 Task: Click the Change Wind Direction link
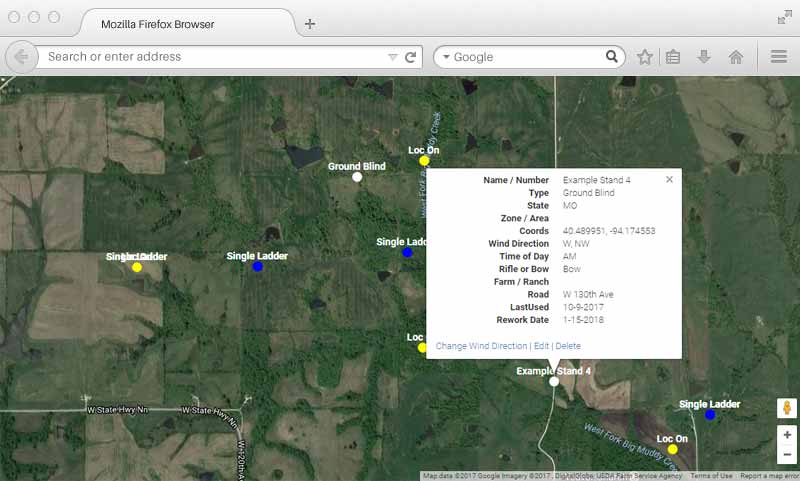[481, 346]
